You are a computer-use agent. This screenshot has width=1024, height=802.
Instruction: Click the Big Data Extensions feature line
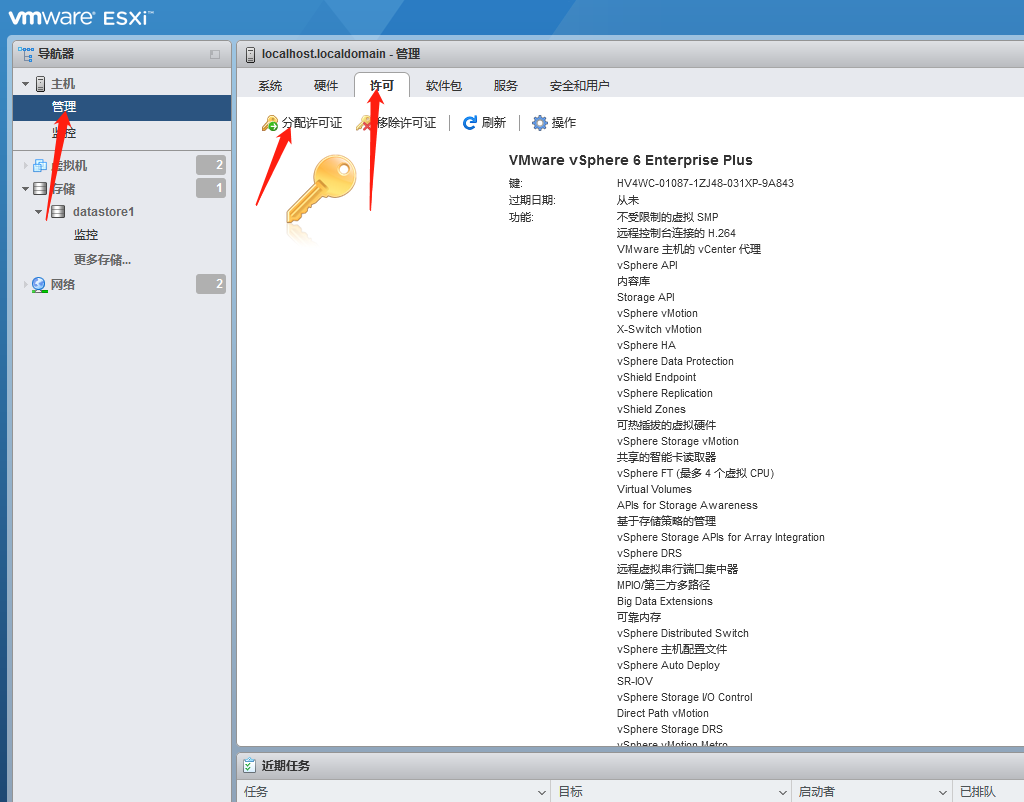664,602
